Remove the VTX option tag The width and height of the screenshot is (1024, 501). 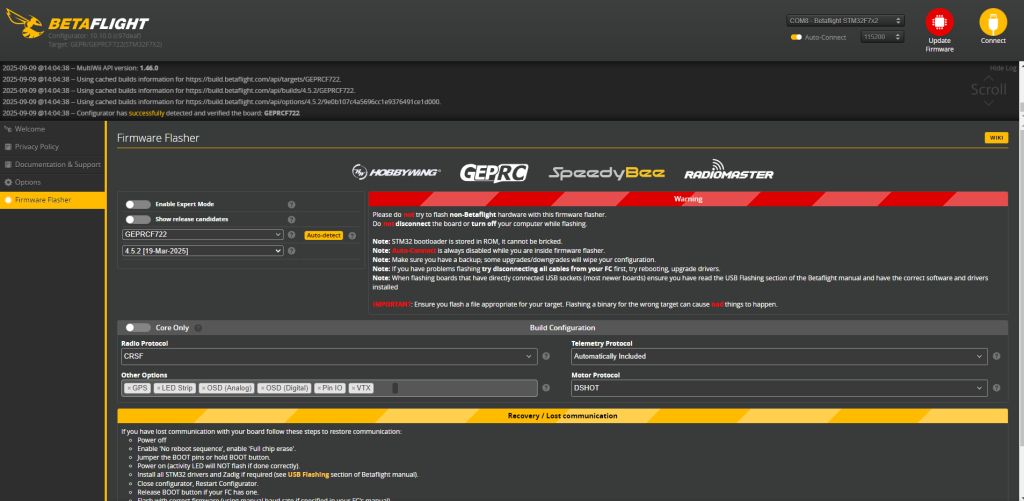(353, 388)
